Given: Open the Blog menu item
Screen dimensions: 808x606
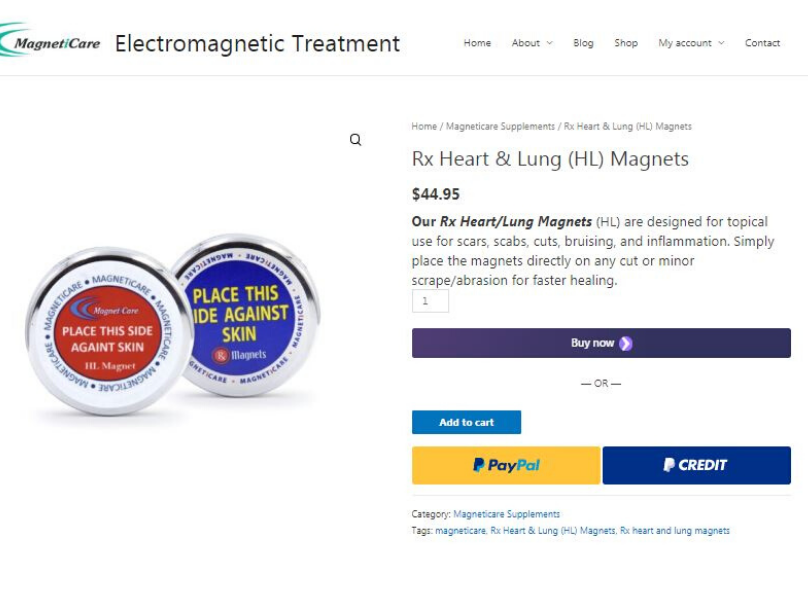Looking at the screenshot, I should [583, 43].
